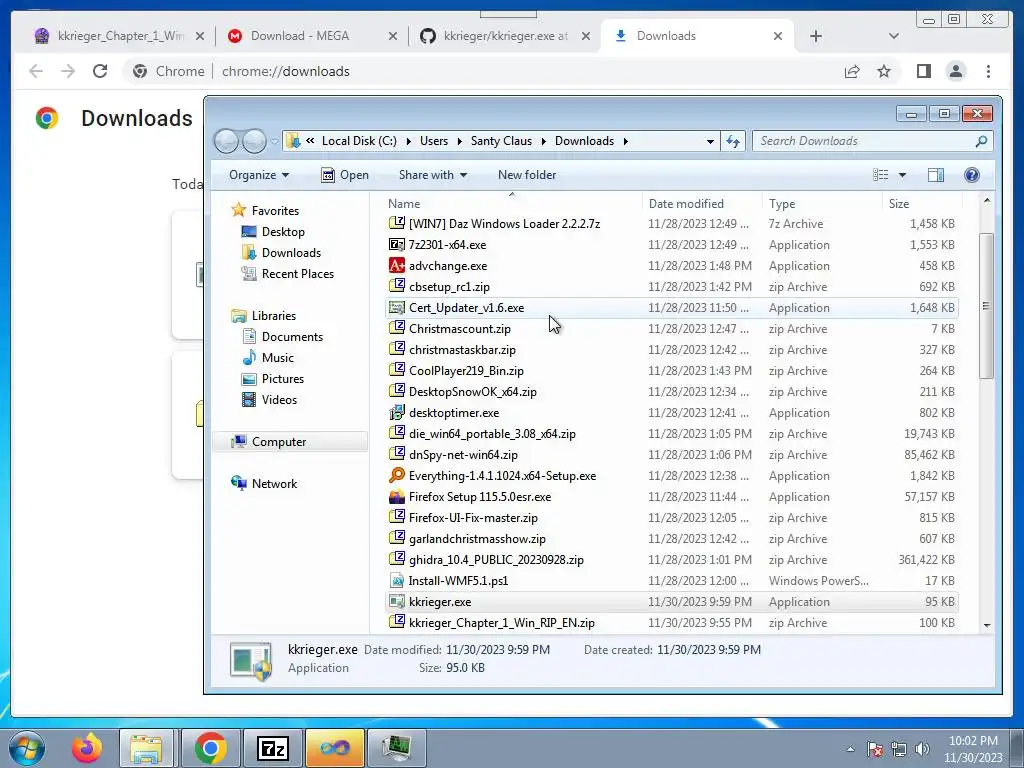Open the recent pages dropdown arrow

tap(275, 141)
